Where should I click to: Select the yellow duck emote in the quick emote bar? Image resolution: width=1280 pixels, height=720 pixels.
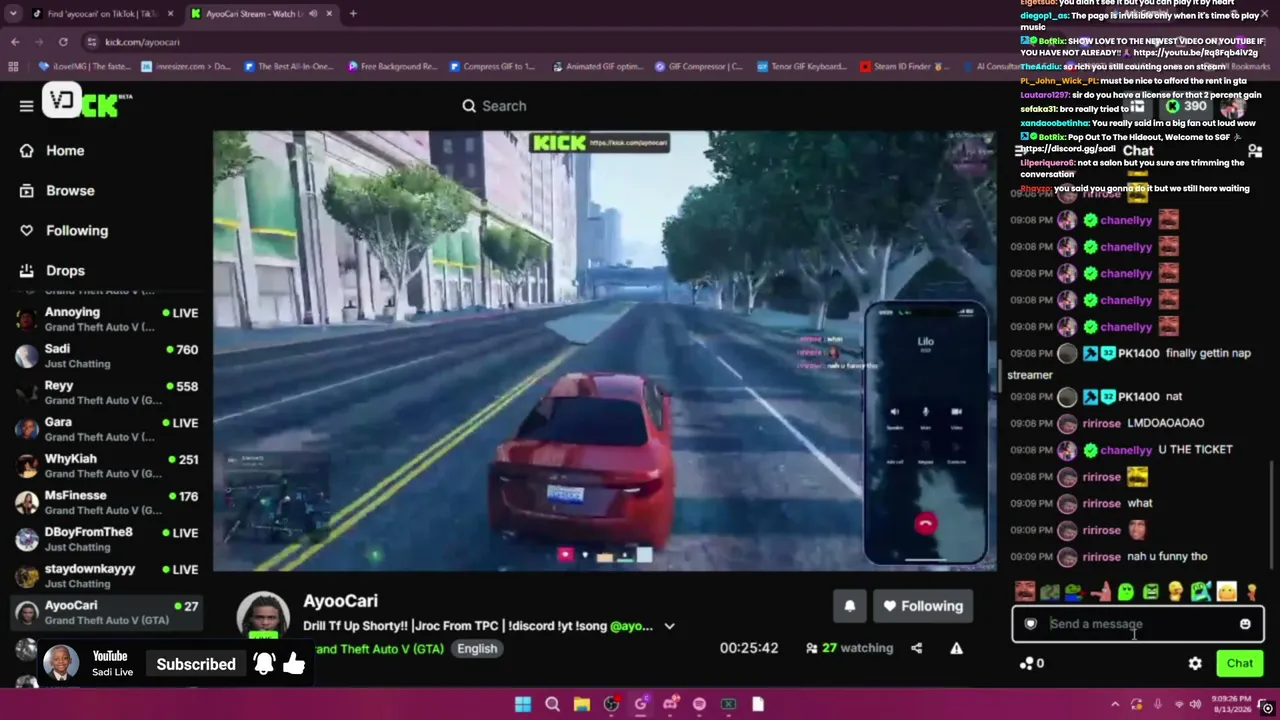click(x=1176, y=592)
